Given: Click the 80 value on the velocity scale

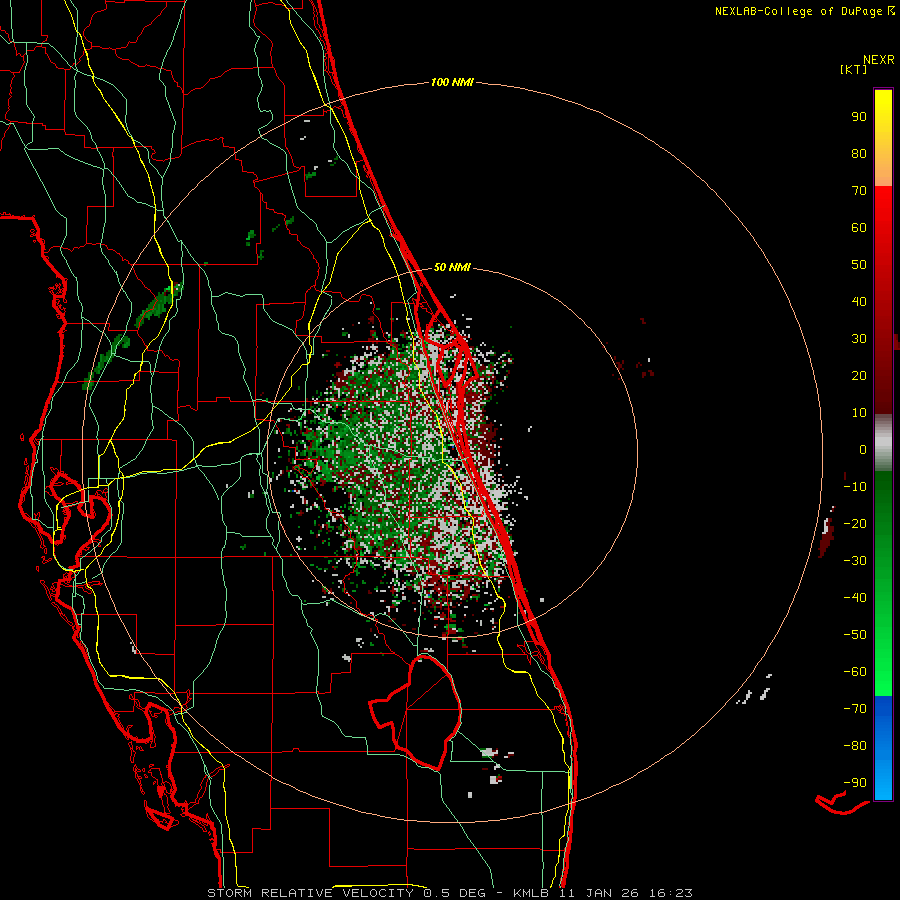Looking at the screenshot, I should [x=859, y=153].
